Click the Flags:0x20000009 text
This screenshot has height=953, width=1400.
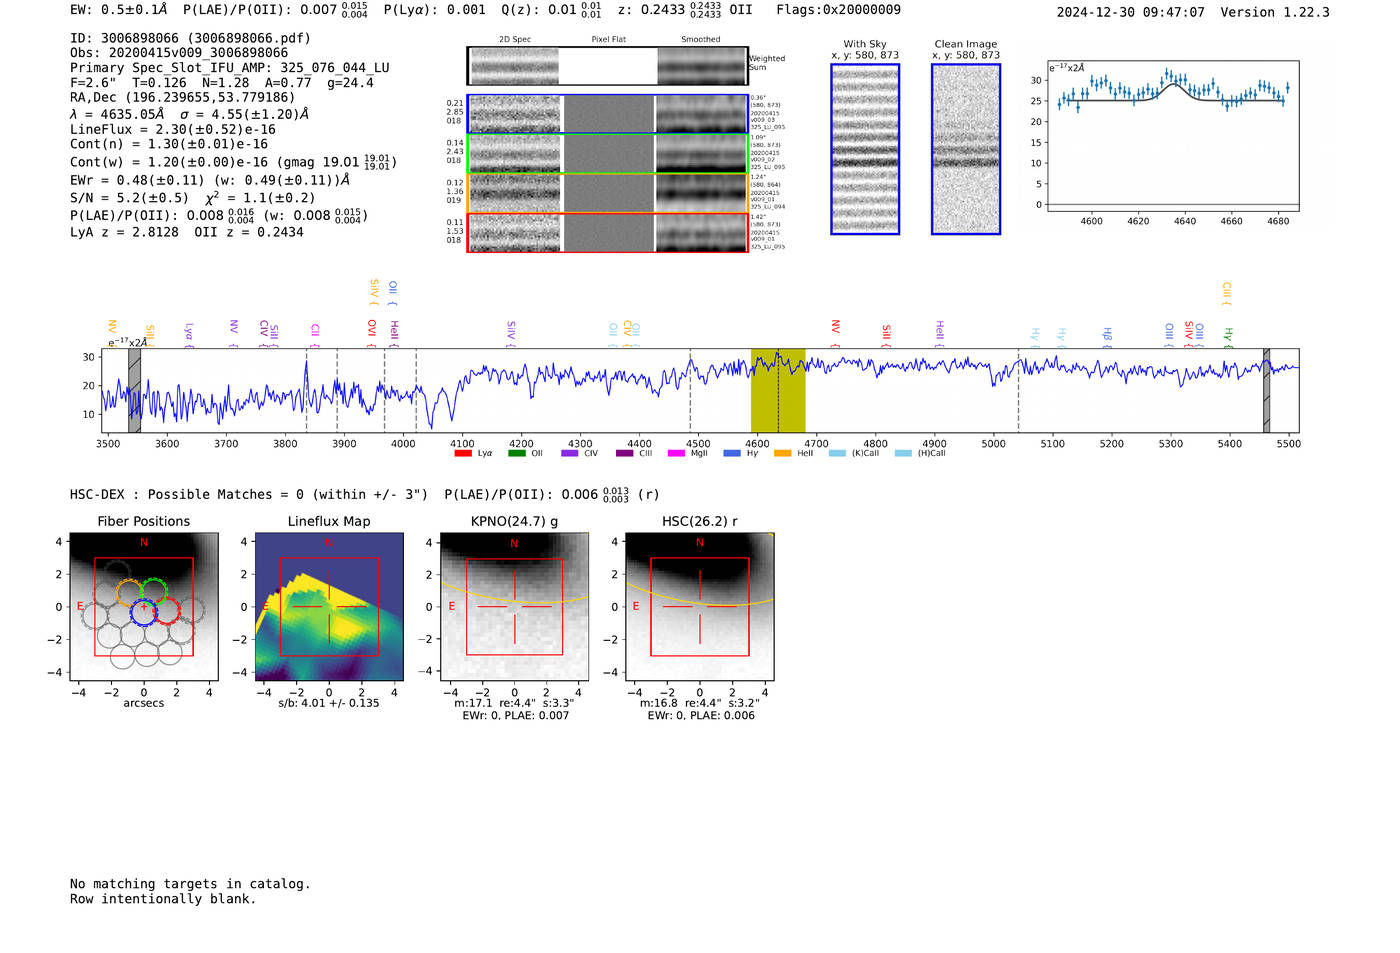pos(838,10)
